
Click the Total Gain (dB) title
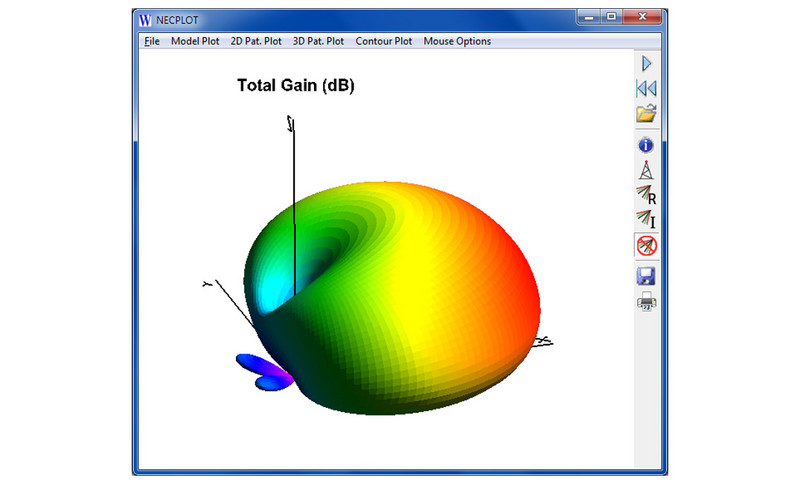(295, 85)
